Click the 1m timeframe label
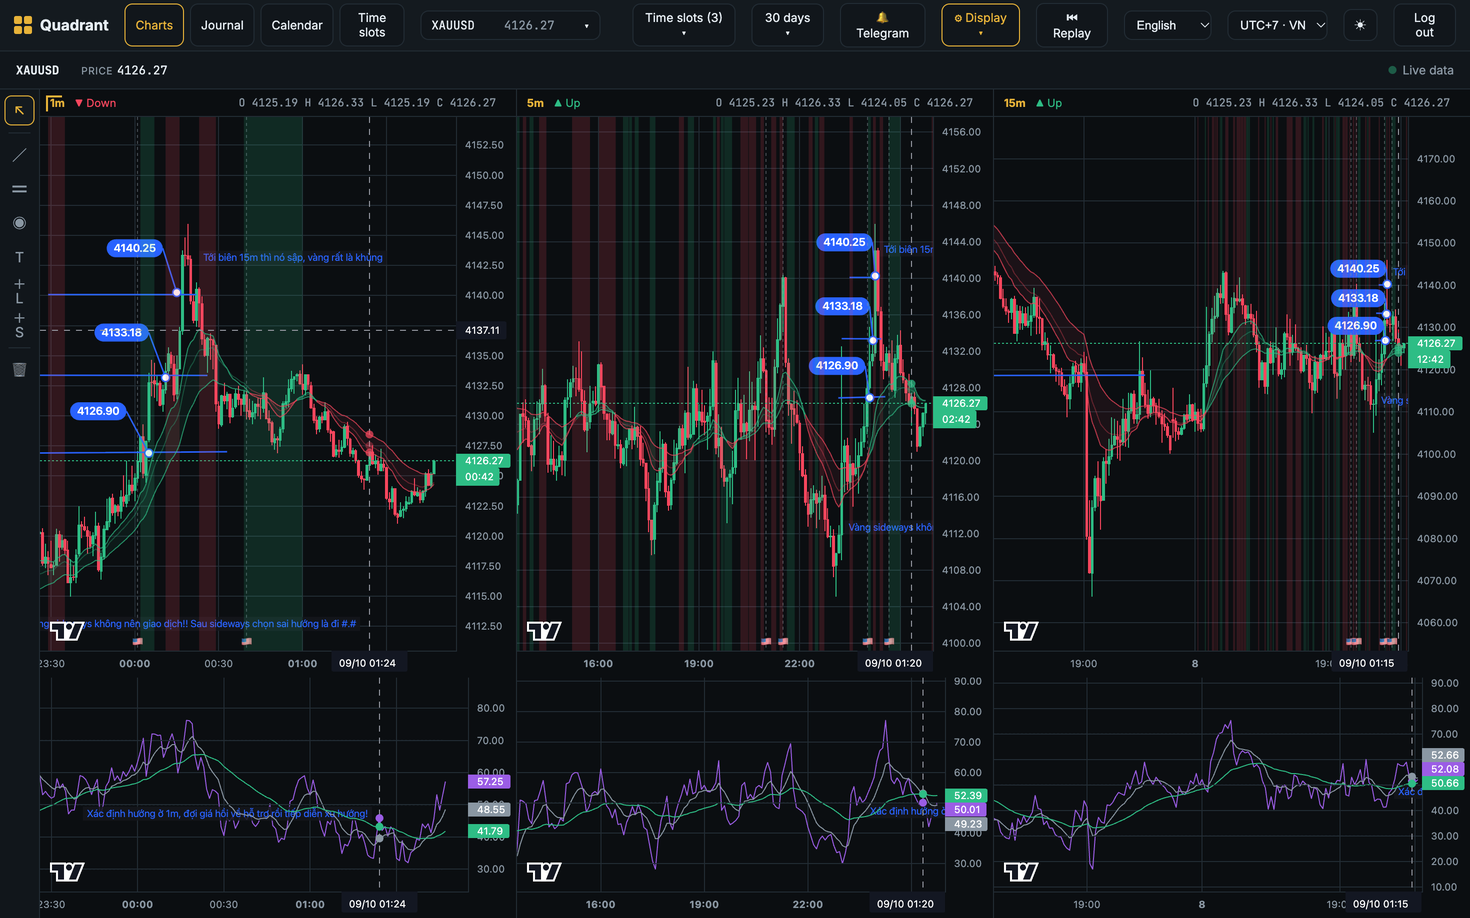 coord(56,103)
